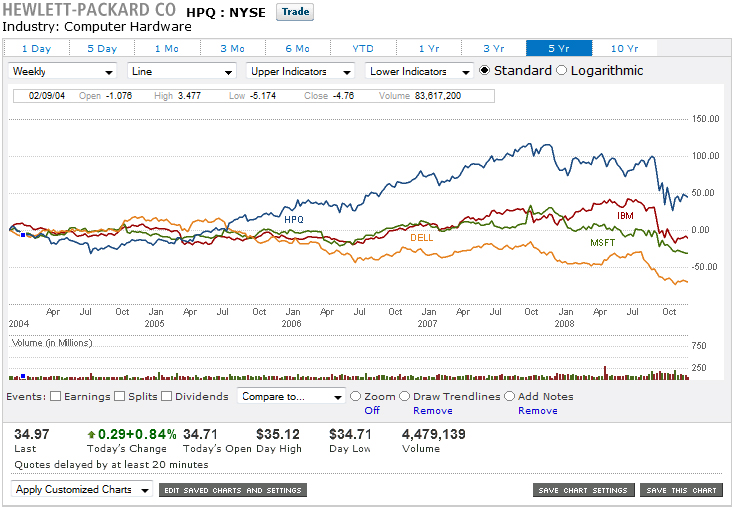
Task: Click the Volume (in Millions) label
Action: pos(51,343)
